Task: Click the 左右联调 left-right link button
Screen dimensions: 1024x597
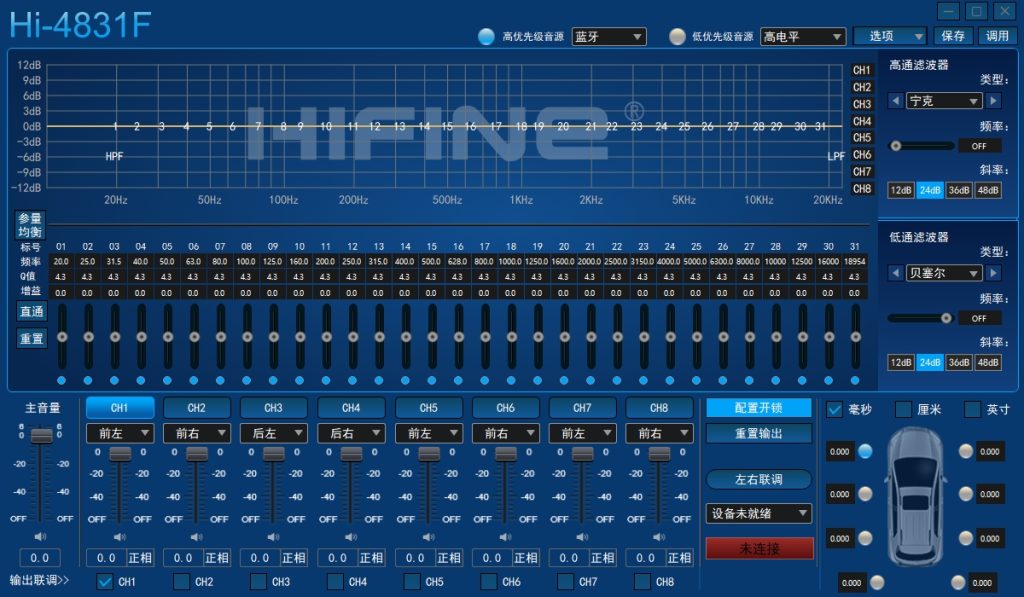Action: click(x=758, y=479)
